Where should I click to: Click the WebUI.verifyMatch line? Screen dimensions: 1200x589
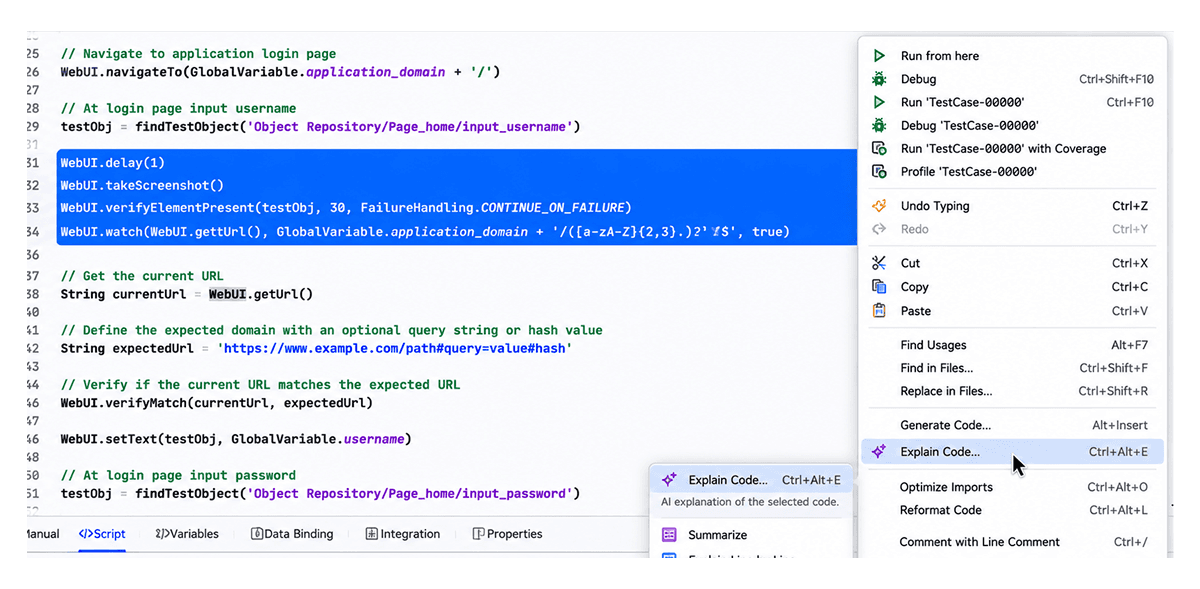(216, 403)
